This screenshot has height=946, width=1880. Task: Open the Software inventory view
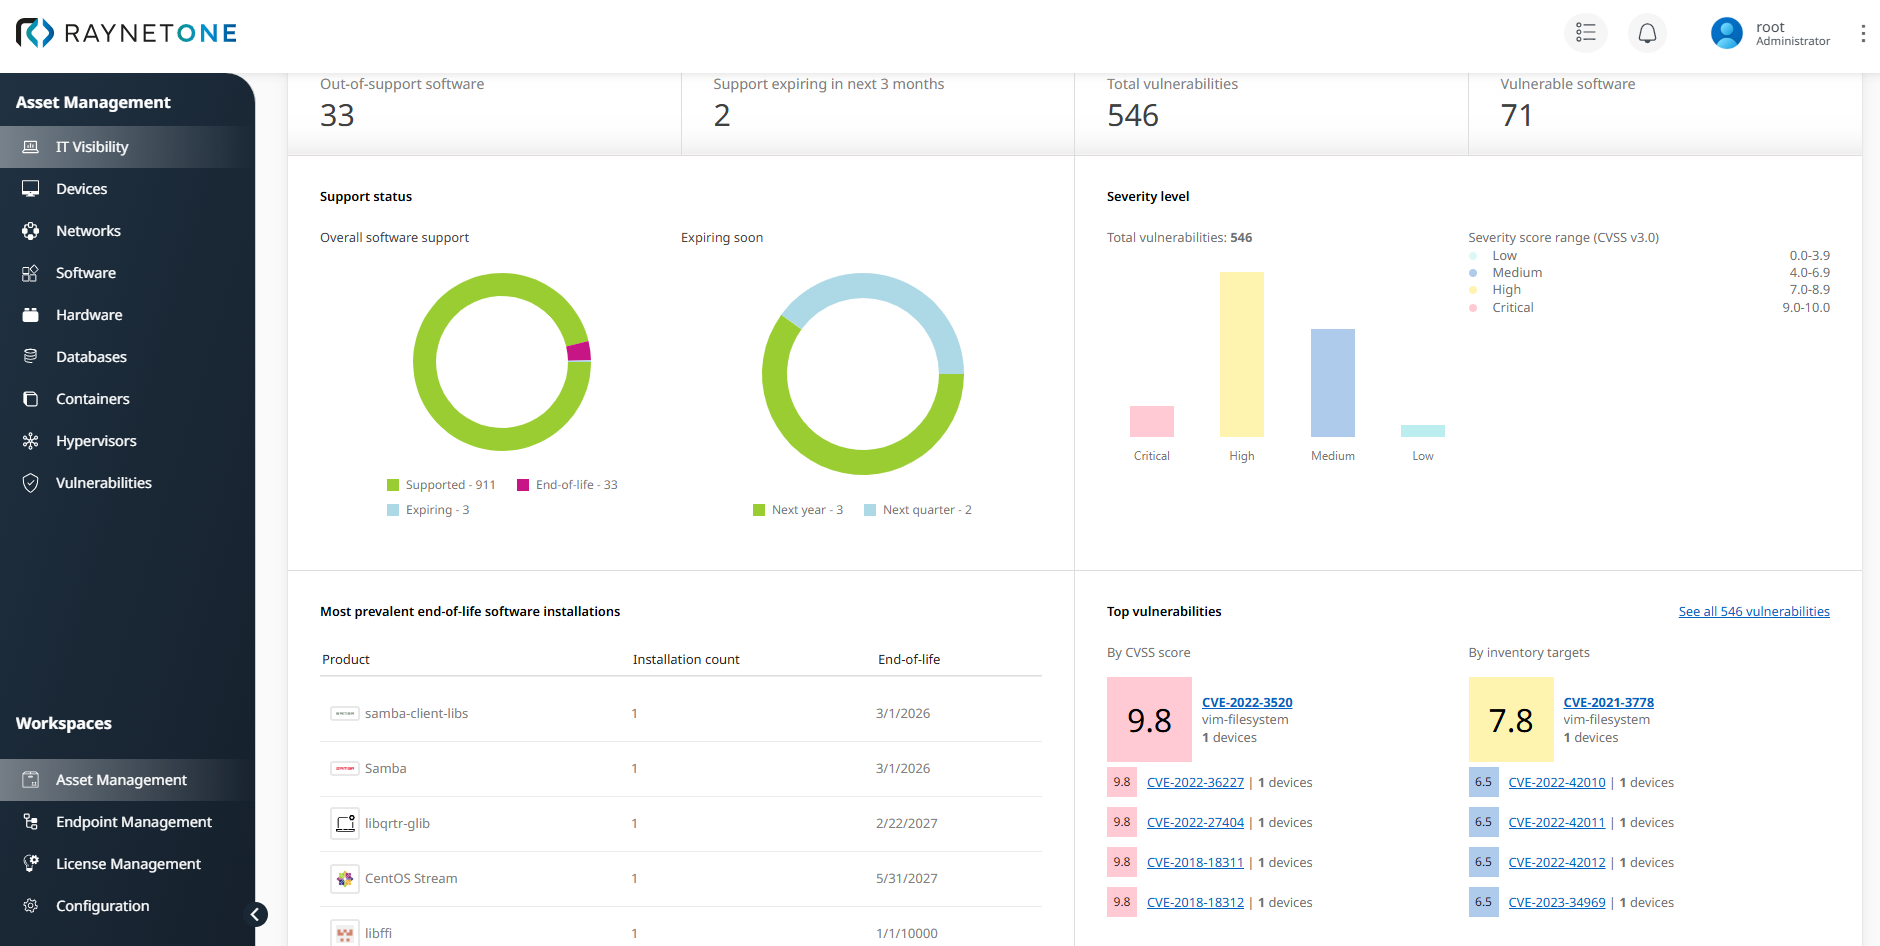86,272
